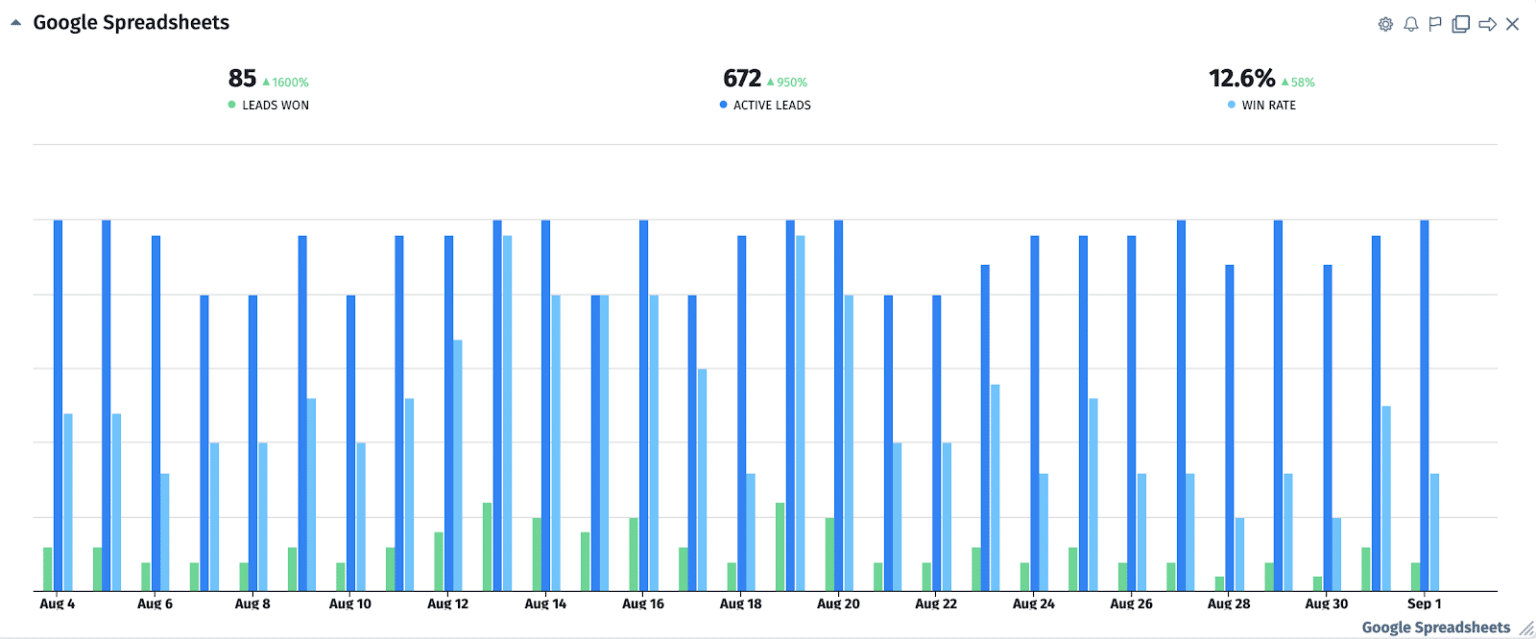Click the notifications bell icon
The image size is (1536, 639).
pyautogui.click(x=1411, y=23)
